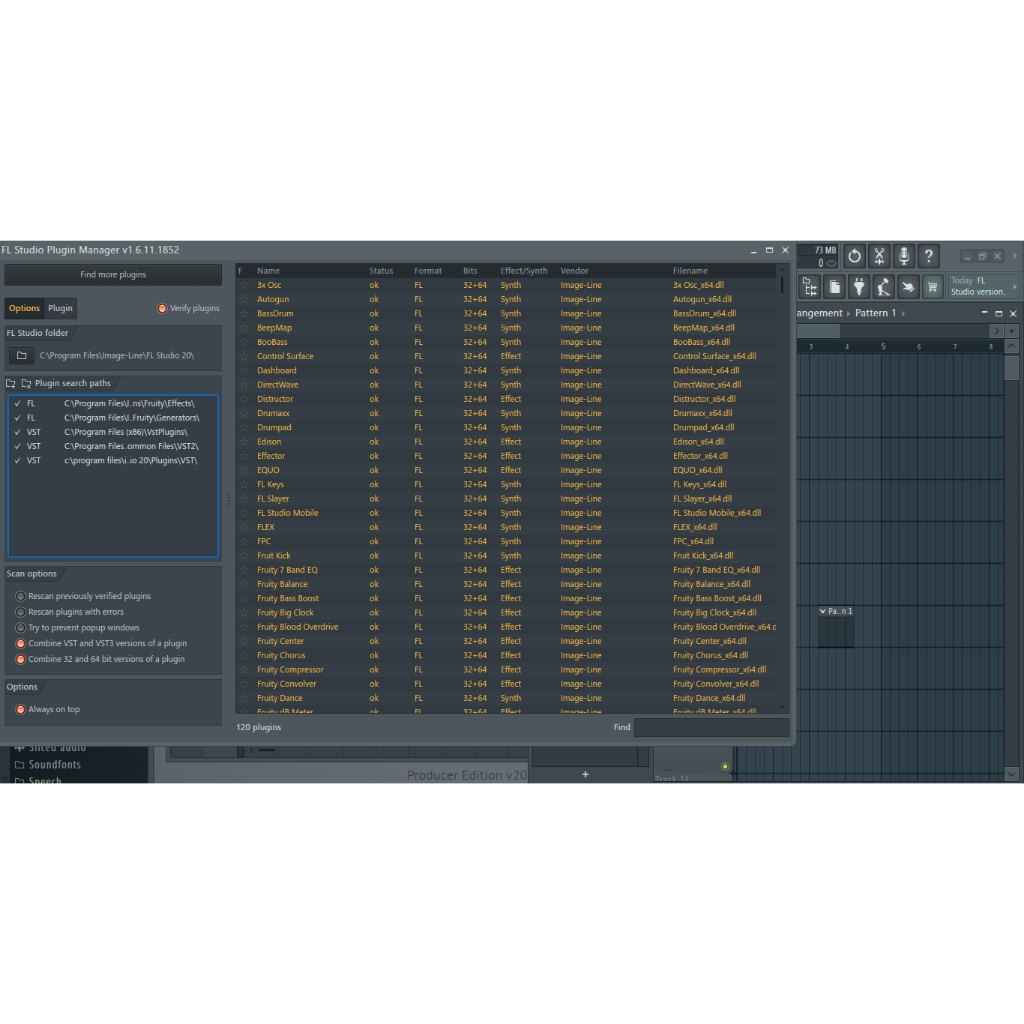Switch to the Plugin tab
The height and width of the screenshot is (1024, 1024).
pyautogui.click(x=60, y=308)
